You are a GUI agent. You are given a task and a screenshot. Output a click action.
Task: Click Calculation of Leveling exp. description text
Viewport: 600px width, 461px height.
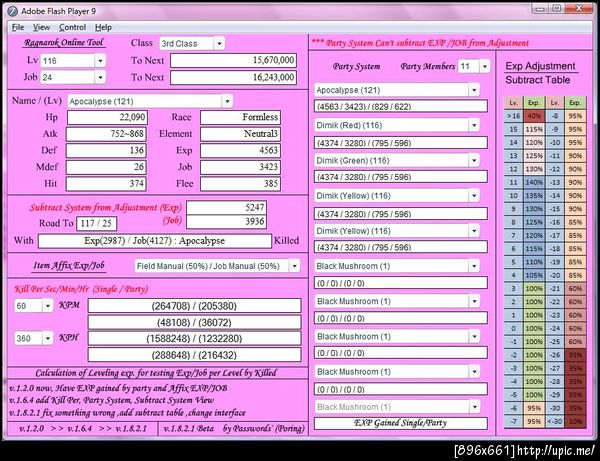[156, 373]
